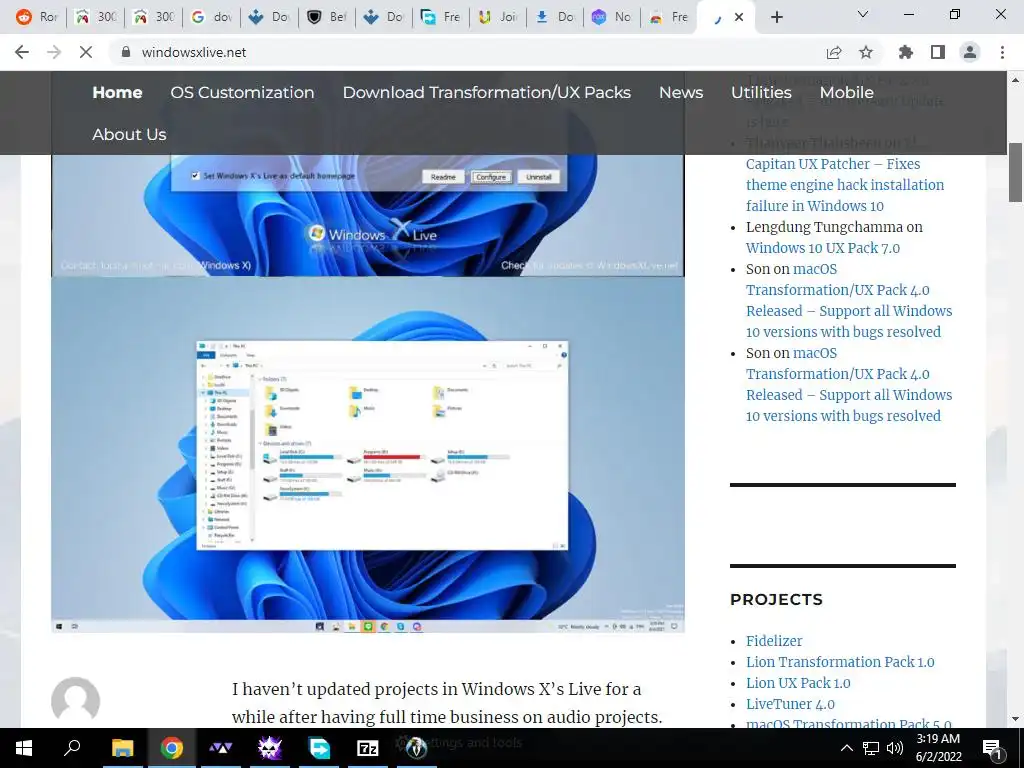The width and height of the screenshot is (1024, 768).
Task: Open the LiveTuner 4.0 project link
Action: 790,704
